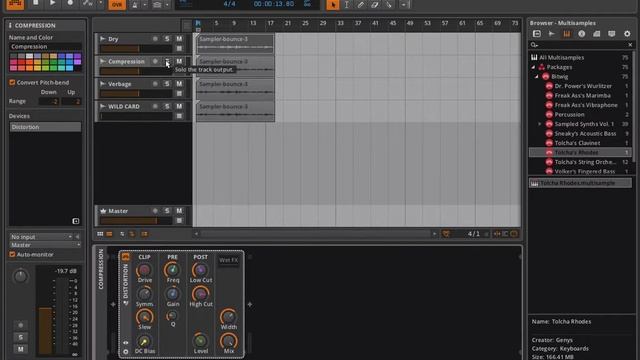Open the No input source dropdown
This screenshot has width=640, height=360.
click(x=41, y=237)
